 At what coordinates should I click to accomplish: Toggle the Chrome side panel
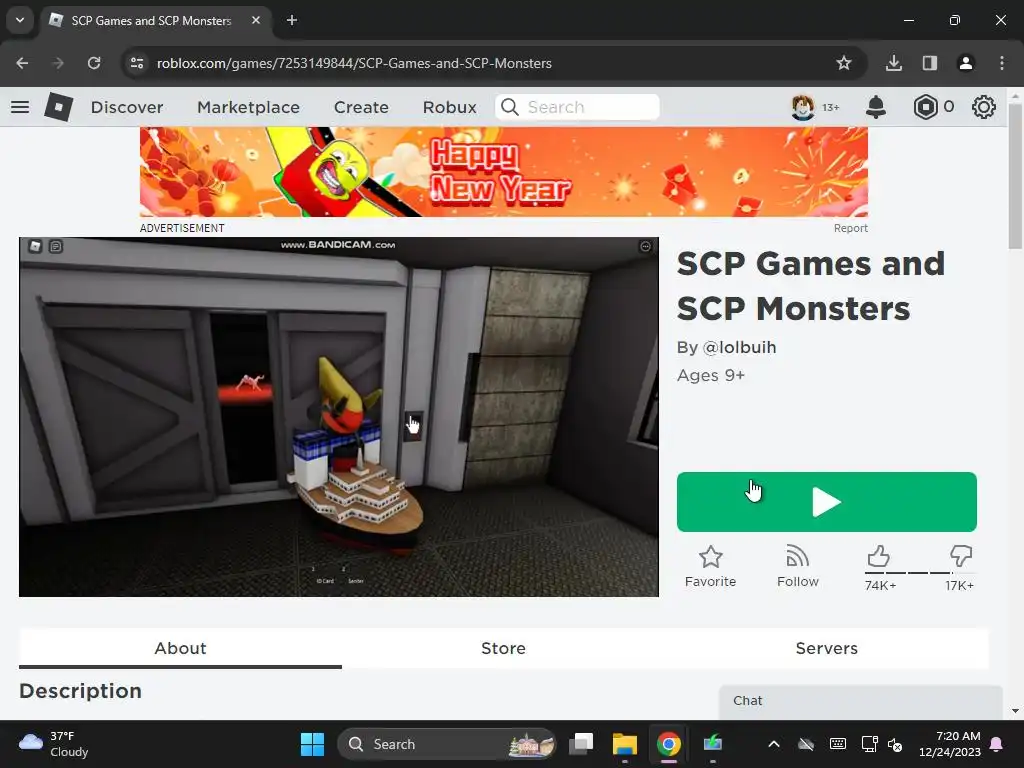[929, 63]
